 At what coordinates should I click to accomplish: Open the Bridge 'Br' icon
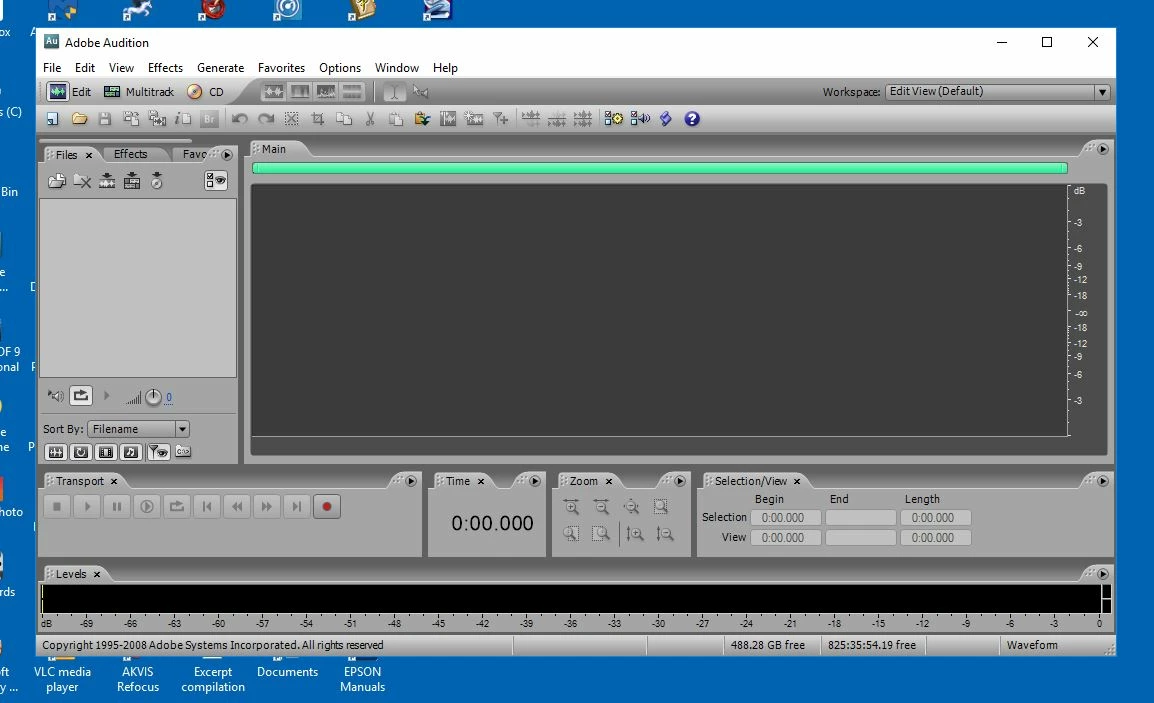tap(209, 119)
